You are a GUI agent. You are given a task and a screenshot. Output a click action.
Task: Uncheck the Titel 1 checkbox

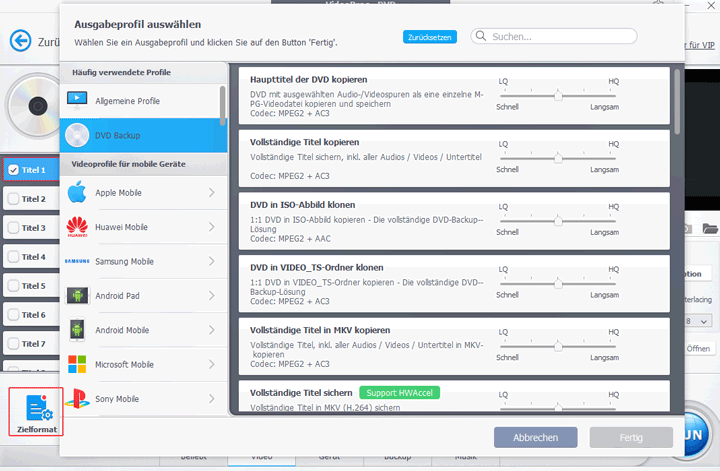click(14, 170)
